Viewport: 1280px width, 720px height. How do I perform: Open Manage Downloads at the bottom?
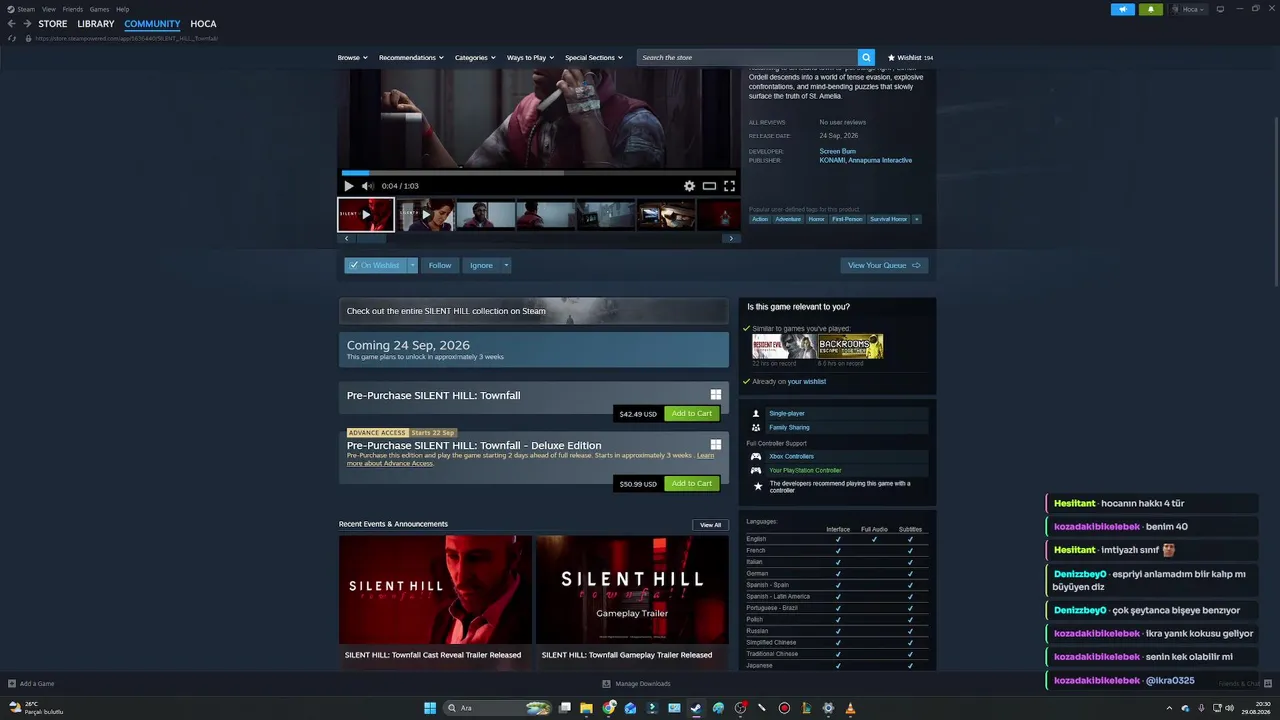pyautogui.click(x=636, y=684)
